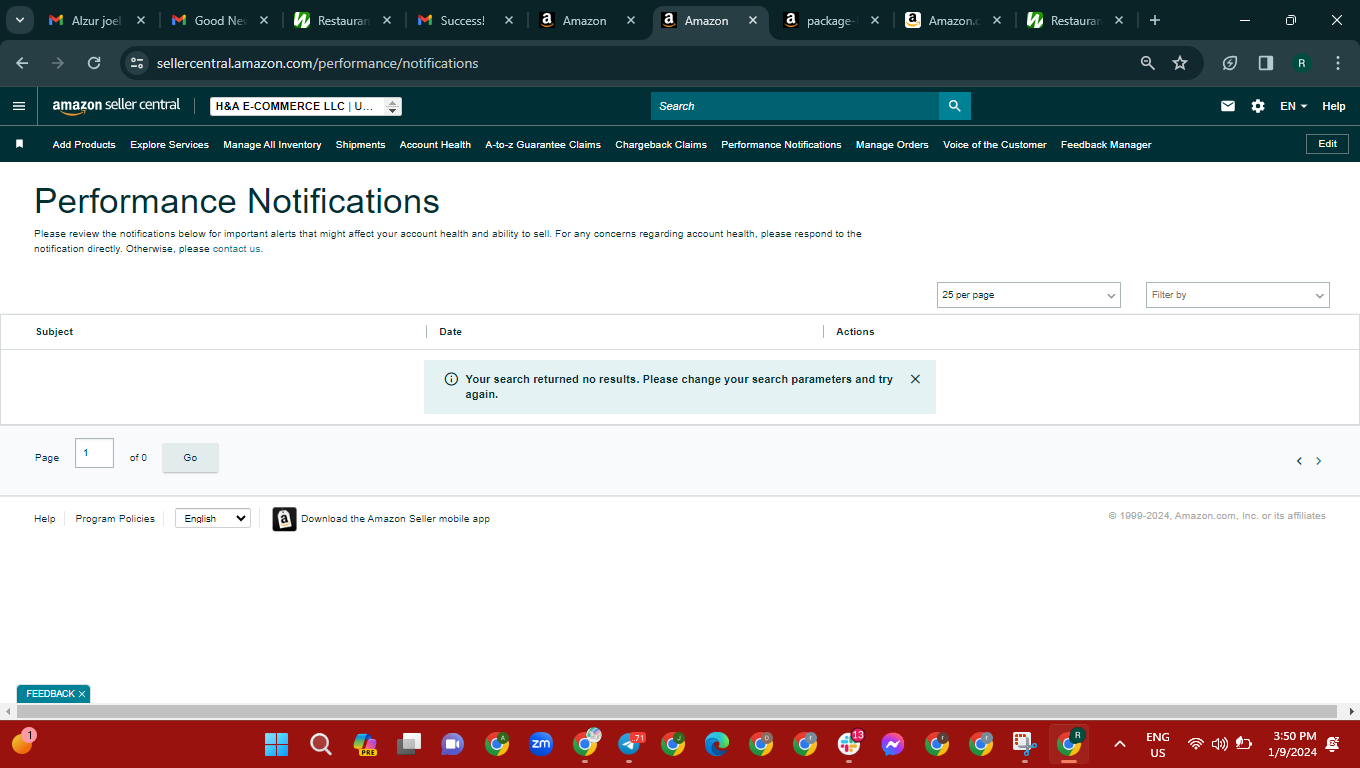Screen dimensions: 1360x768
Task: Click the Amazon Seller Central logo
Action: coord(116,106)
